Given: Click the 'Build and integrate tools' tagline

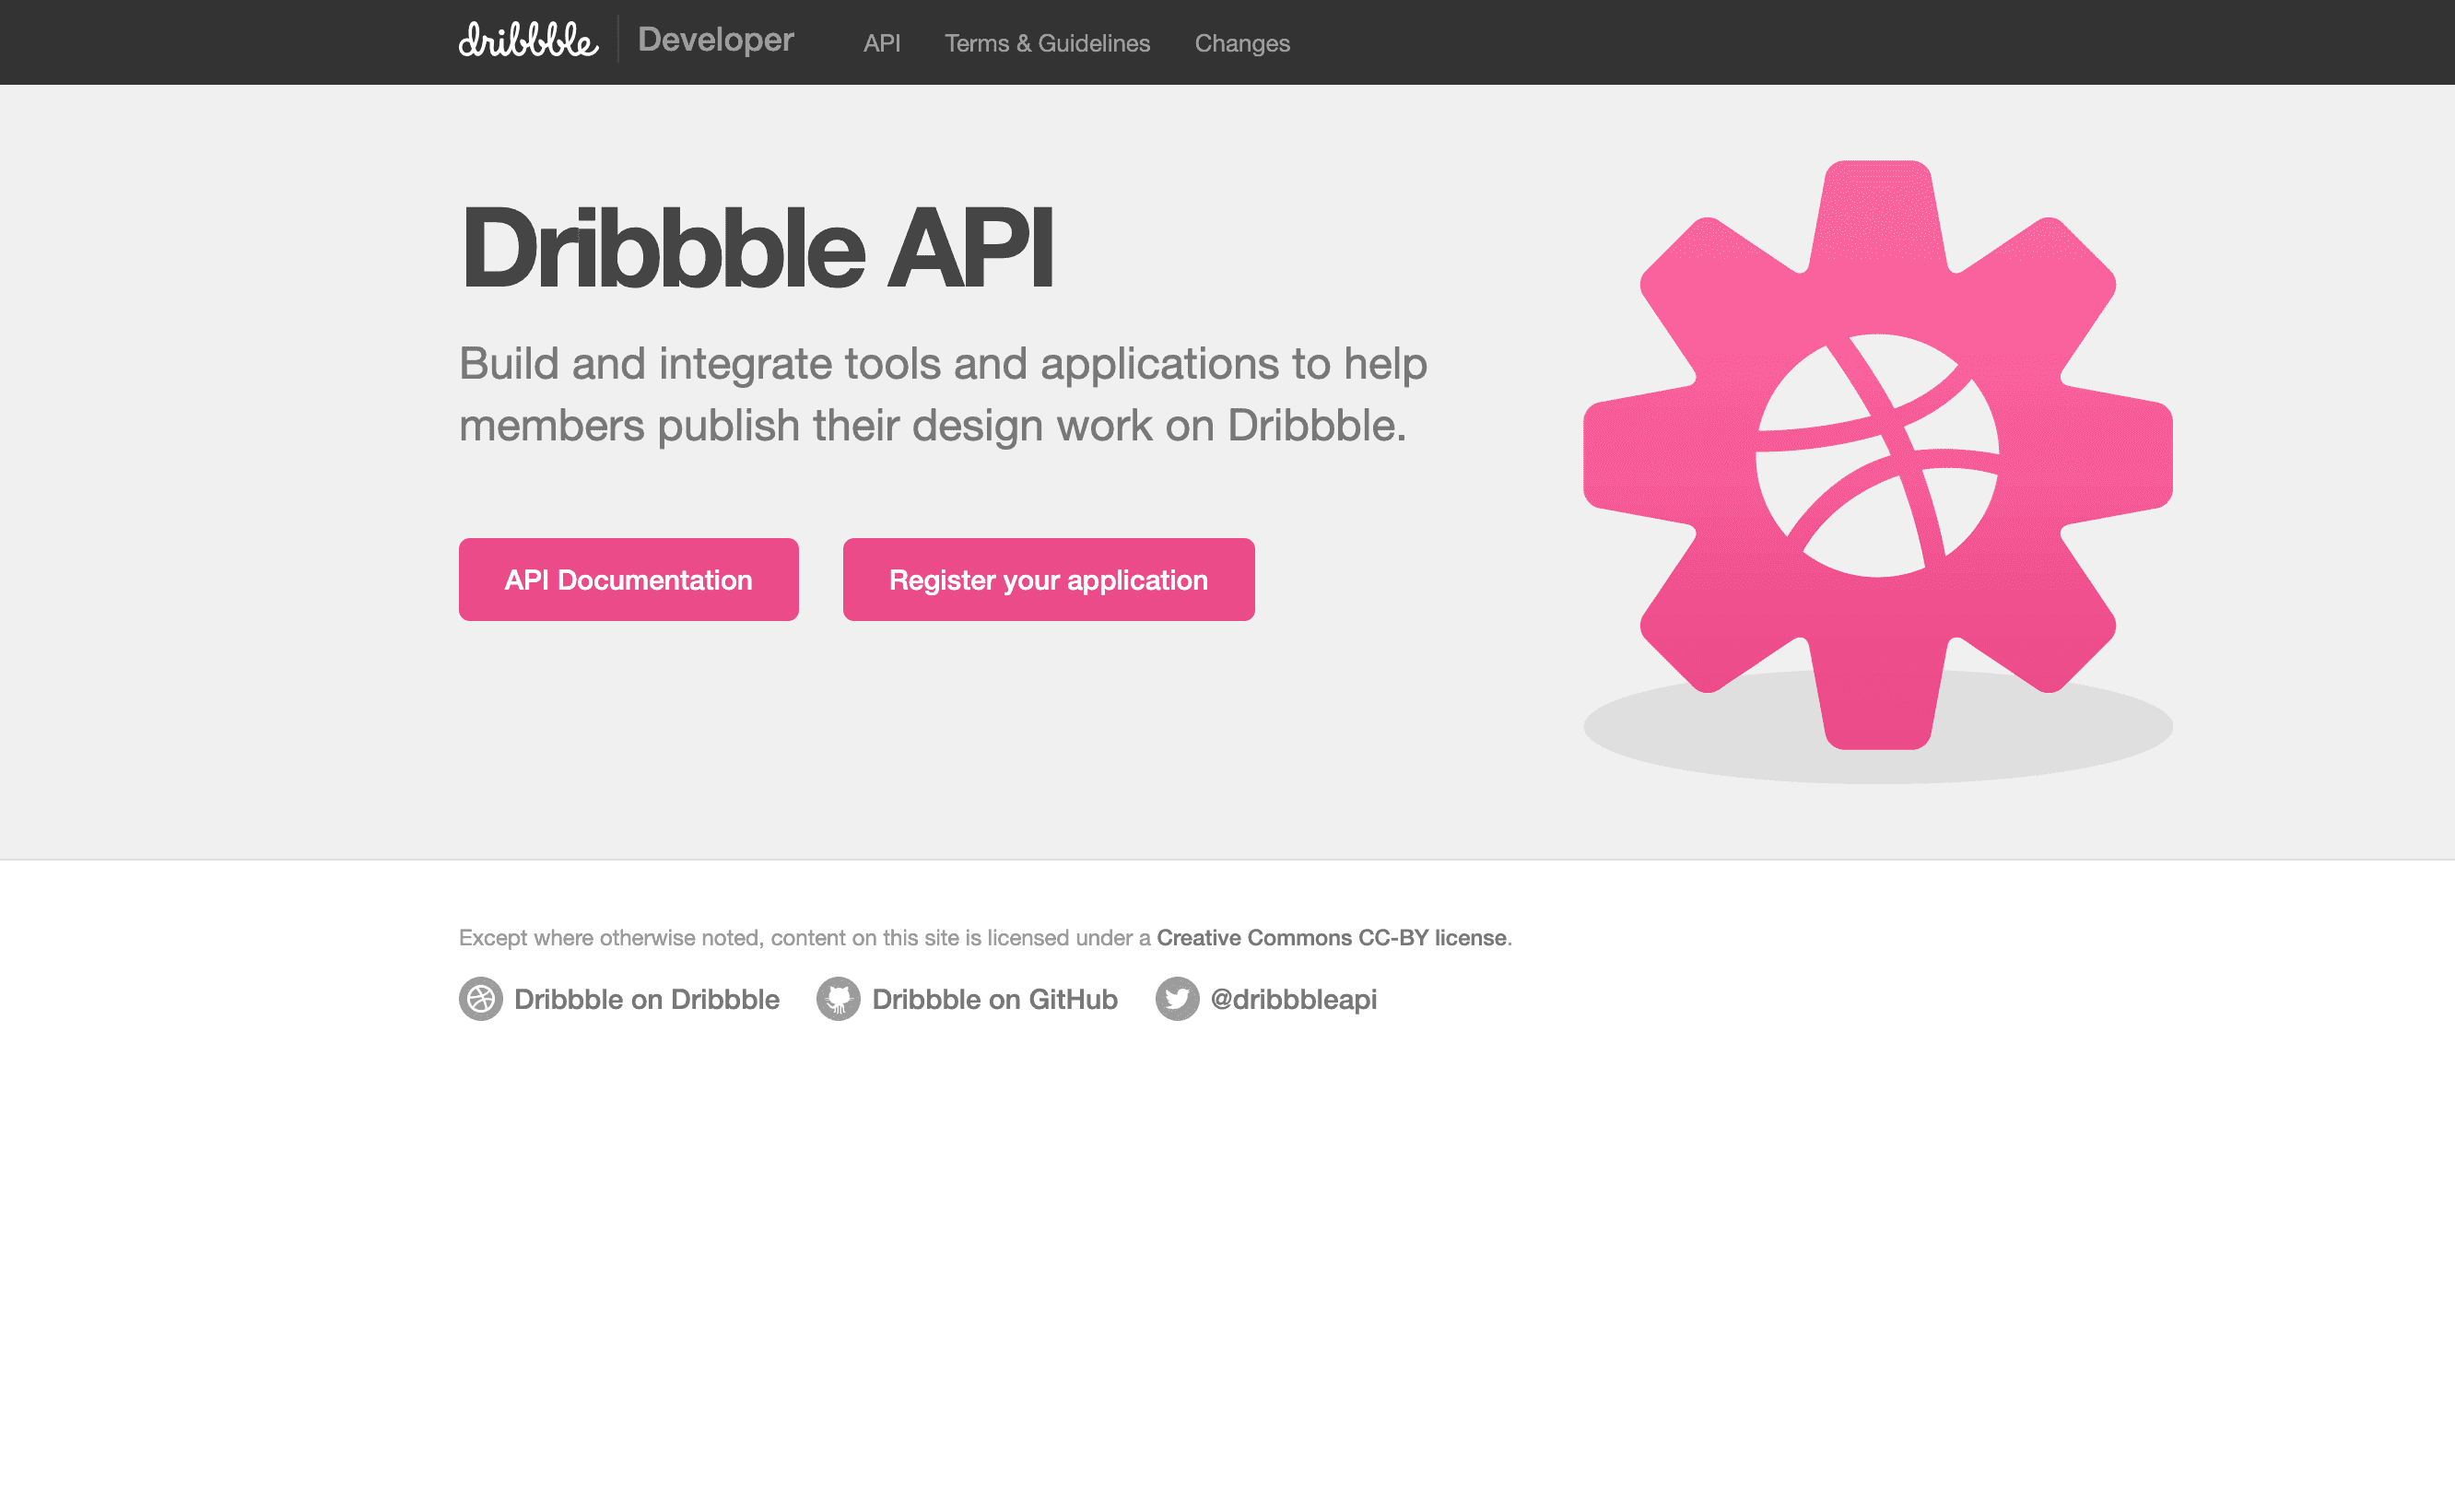Looking at the screenshot, I should tap(942, 394).
